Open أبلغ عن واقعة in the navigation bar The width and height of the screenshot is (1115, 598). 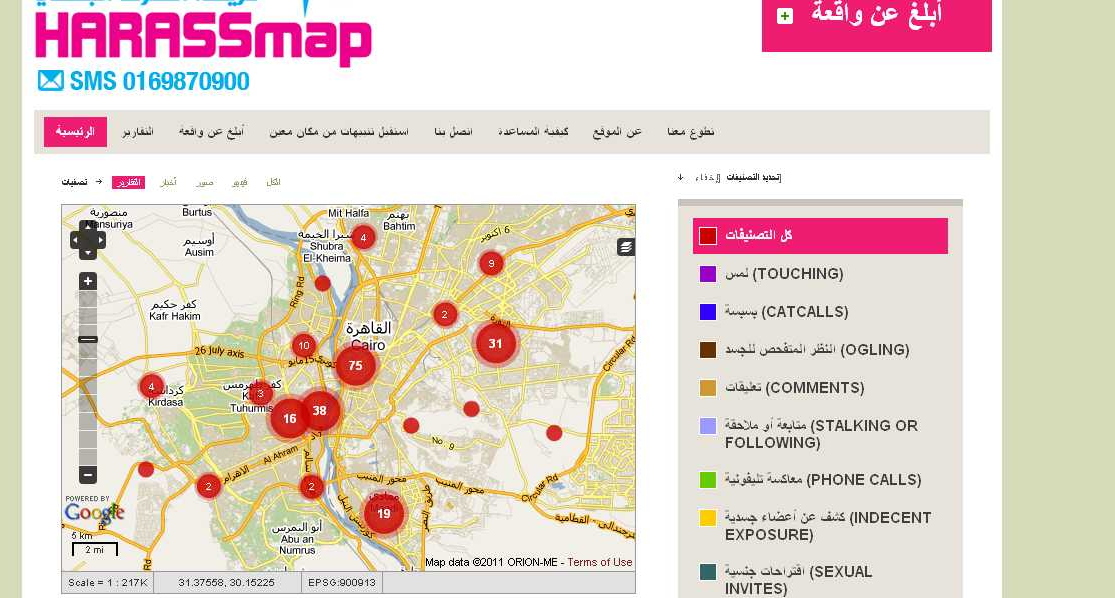click(x=212, y=132)
